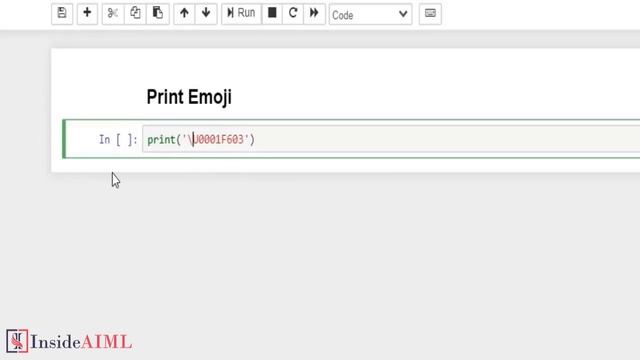Screen dimensions: 640x360
Task: Run the current cell
Action: pos(241,13)
